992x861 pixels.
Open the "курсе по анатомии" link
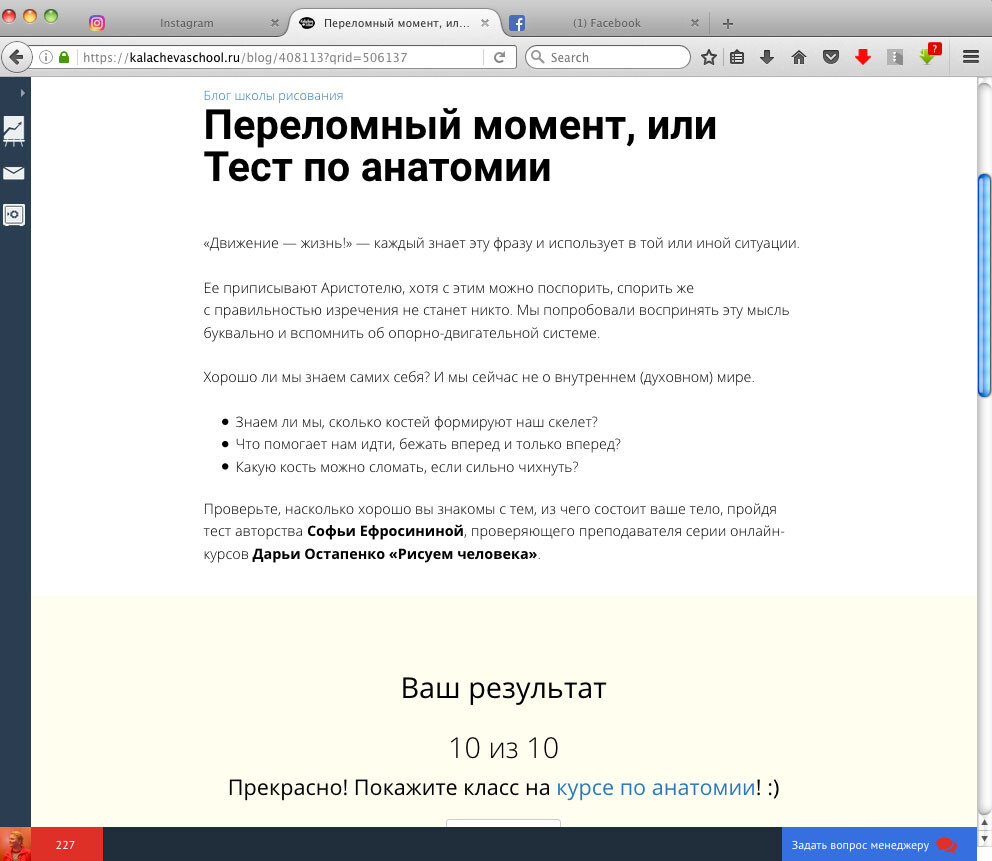tap(655, 788)
